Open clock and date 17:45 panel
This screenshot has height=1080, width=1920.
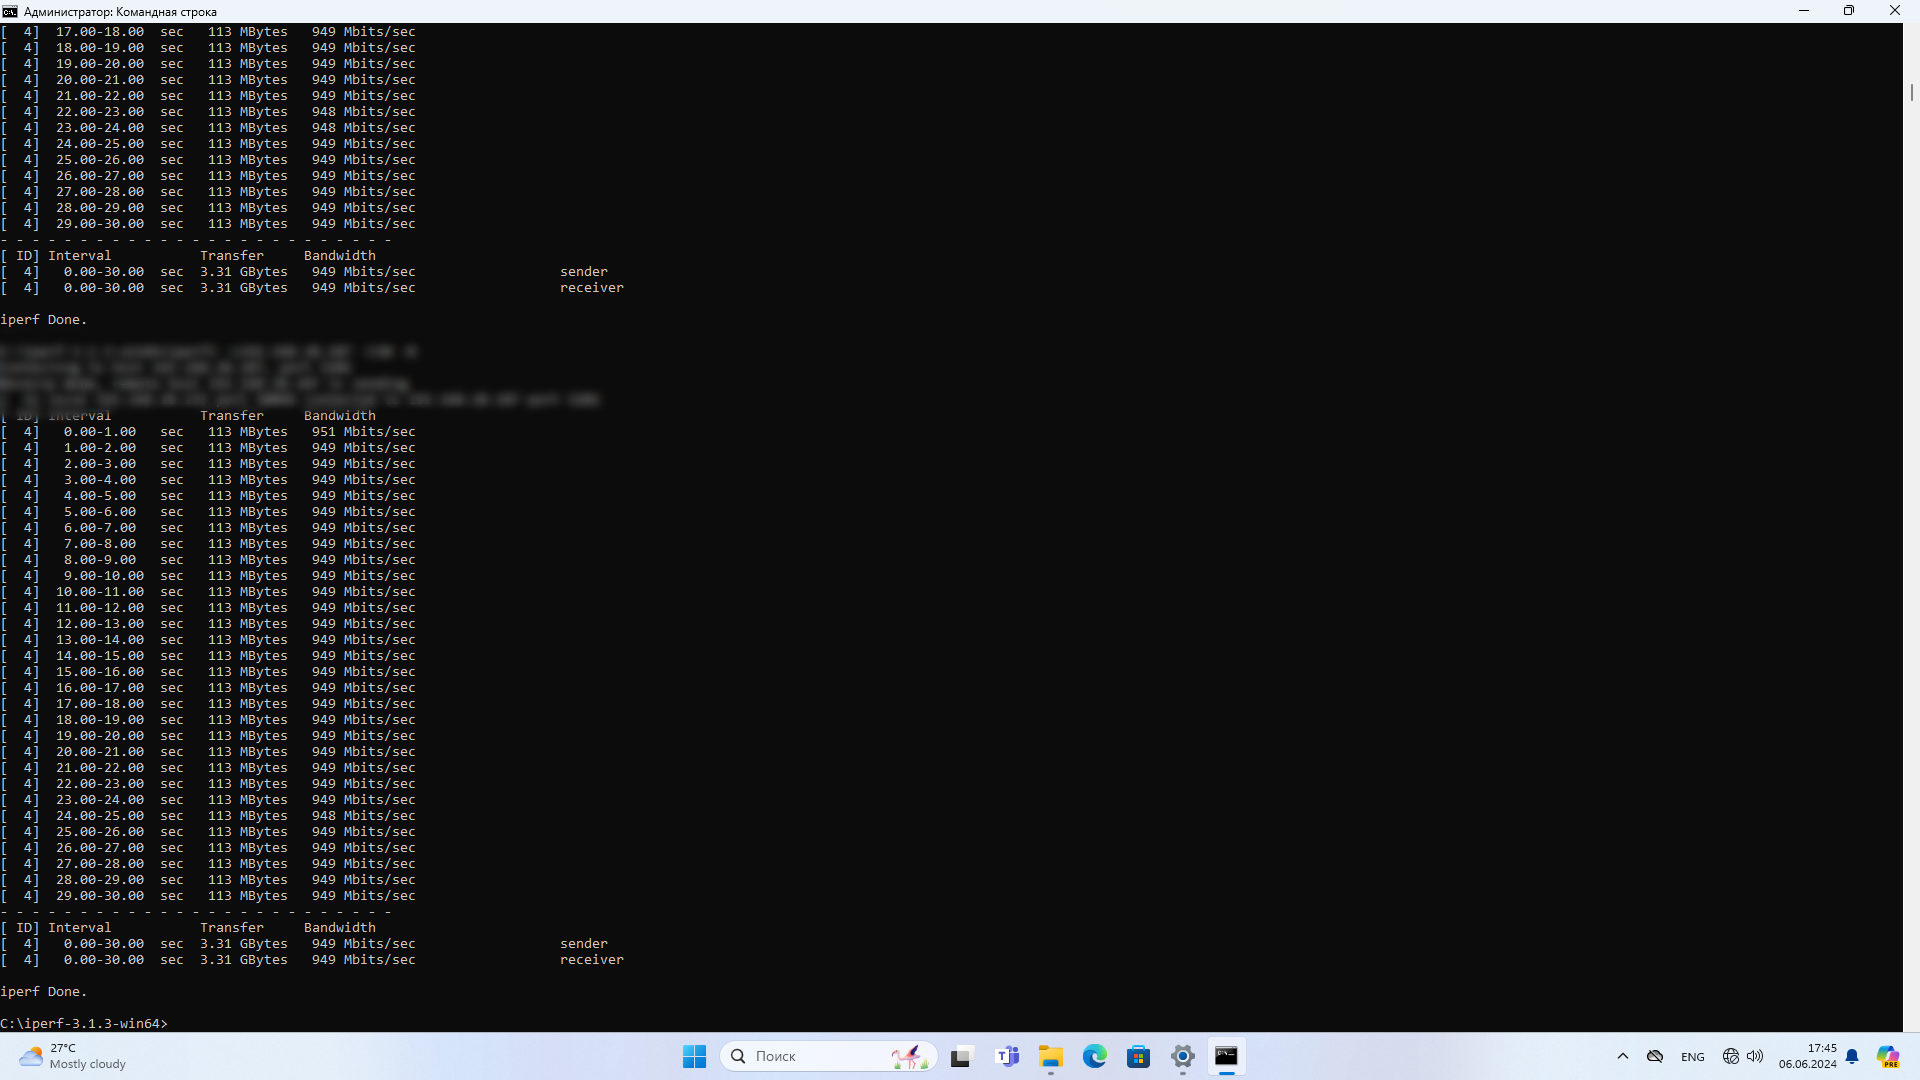(x=1807, y=1056)
